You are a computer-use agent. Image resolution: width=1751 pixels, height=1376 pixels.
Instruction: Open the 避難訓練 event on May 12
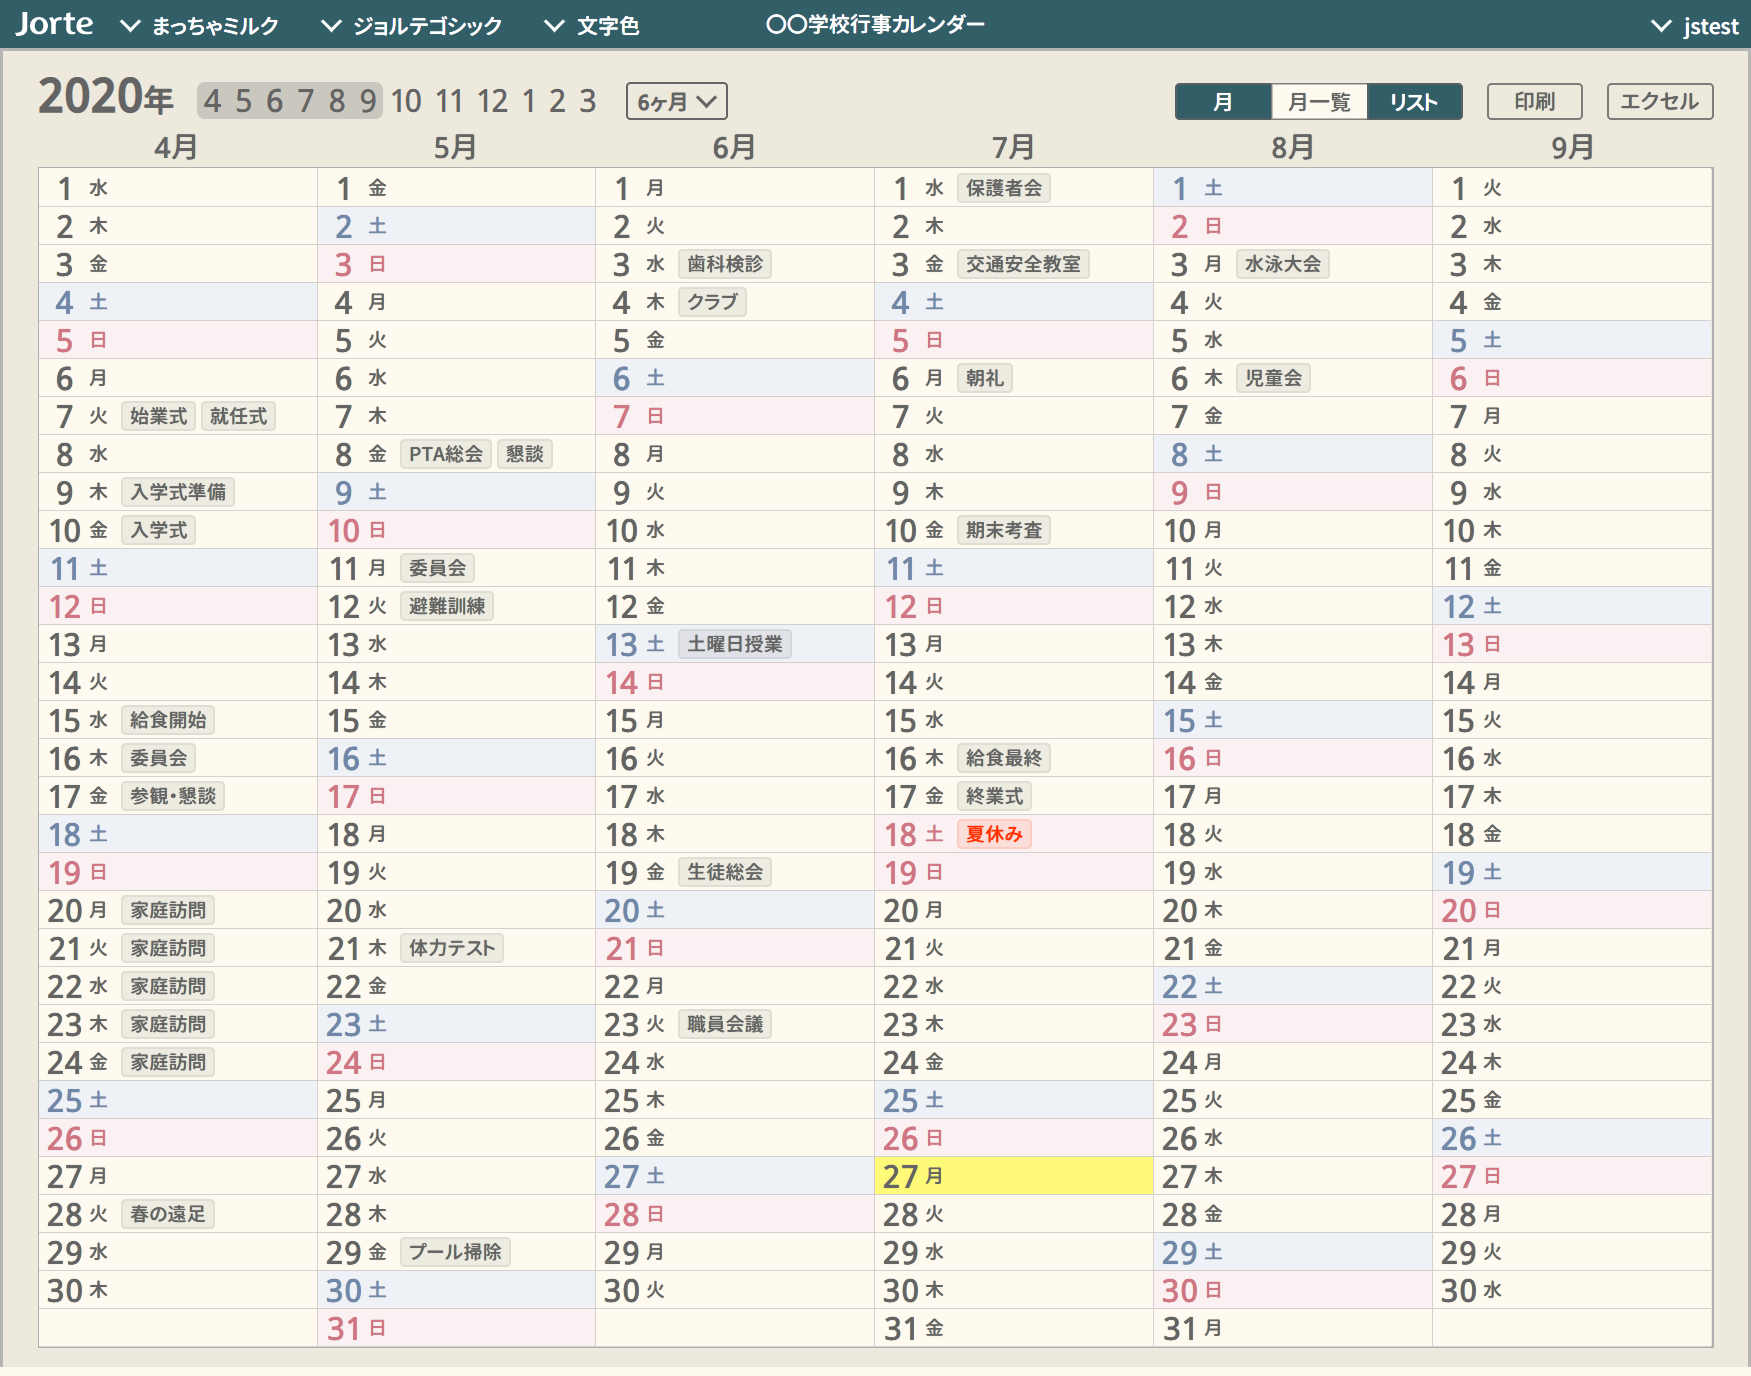coord(447,606)
